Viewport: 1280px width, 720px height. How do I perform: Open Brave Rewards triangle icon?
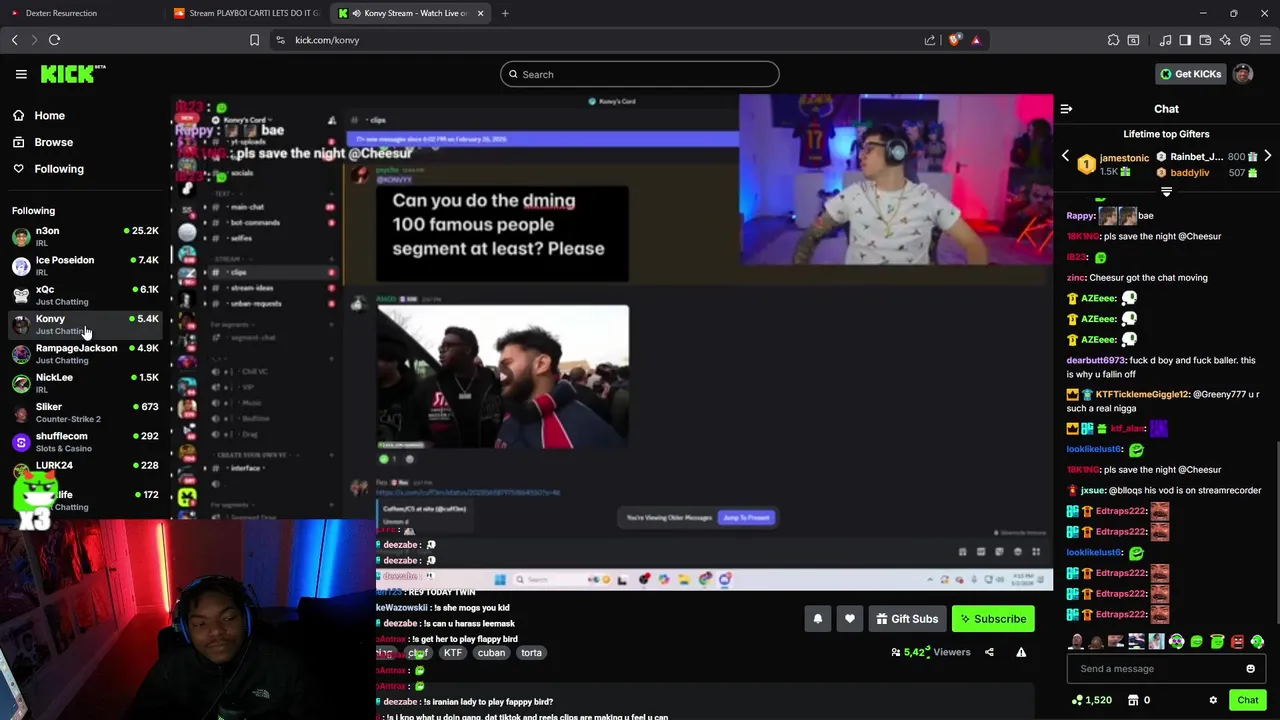pos(976,40)
